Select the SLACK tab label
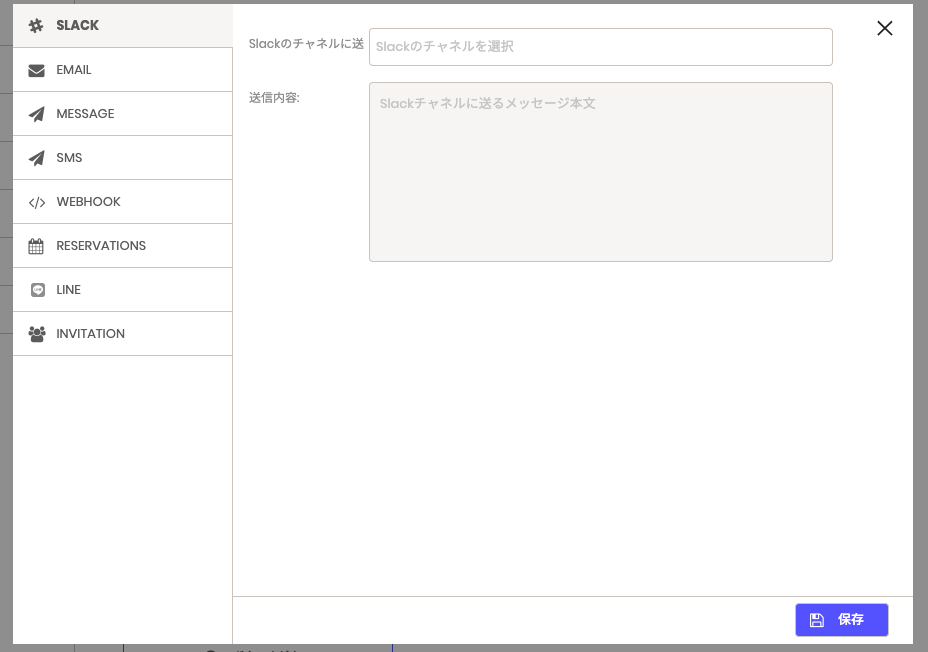Viewport: 928px width, 652px height. pyautogui.click(x=78, y=25)
